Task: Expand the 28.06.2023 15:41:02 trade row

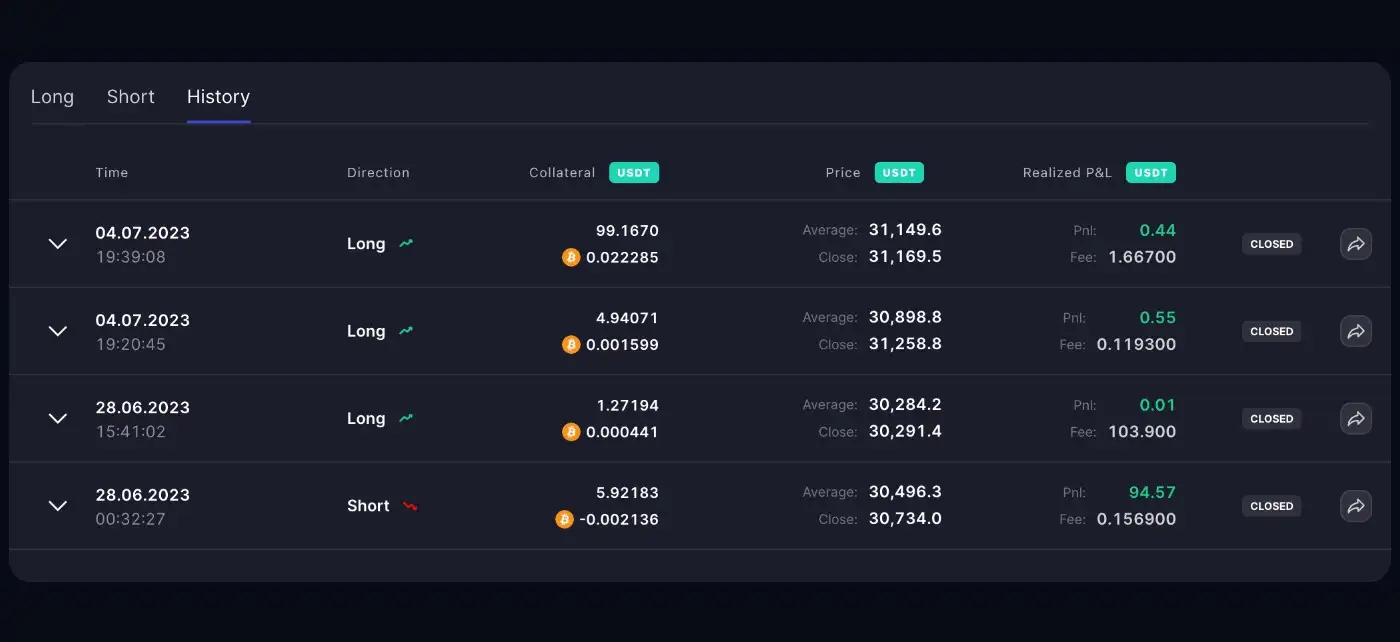Action: [x=58, y=419]
